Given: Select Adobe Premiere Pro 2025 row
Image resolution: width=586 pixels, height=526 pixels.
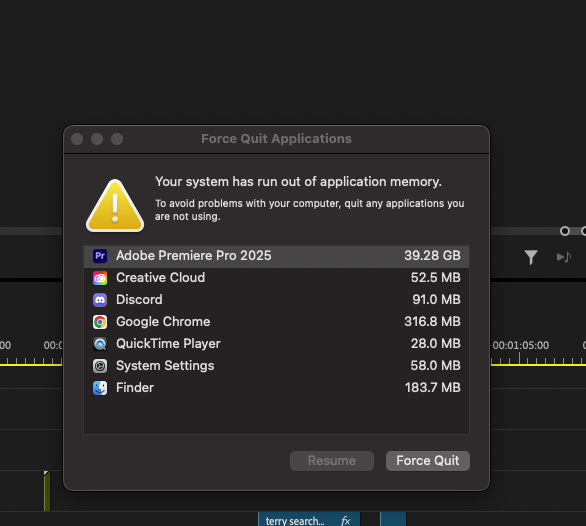Looking at the screenshot, I should coord(277,256).
